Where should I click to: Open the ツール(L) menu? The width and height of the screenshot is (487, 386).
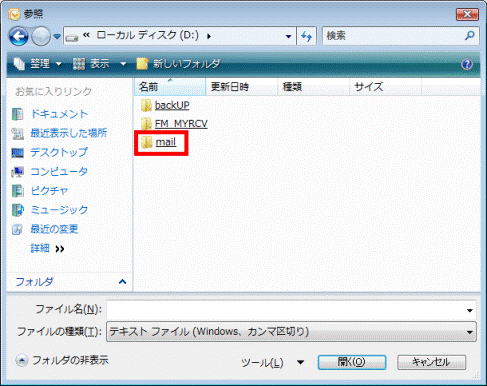pos(262,362)
